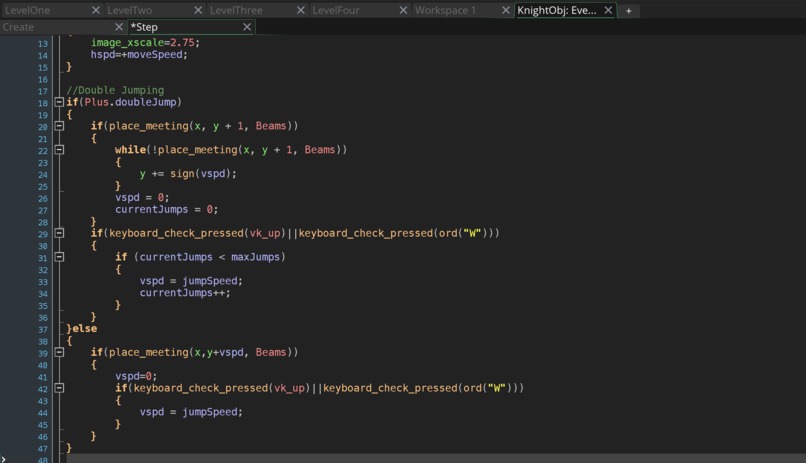Close the Step event tab

(247, 27)
